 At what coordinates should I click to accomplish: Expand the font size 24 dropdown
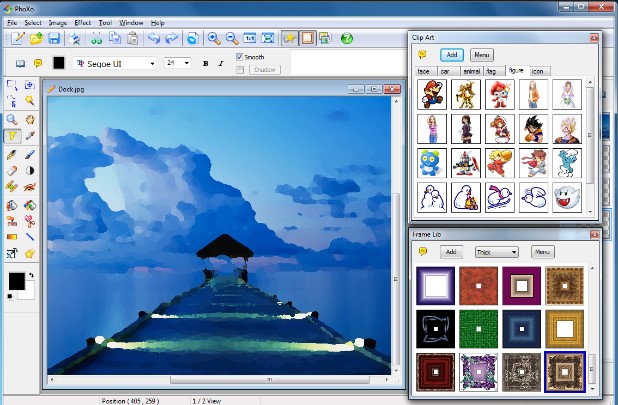click(177, 63)
